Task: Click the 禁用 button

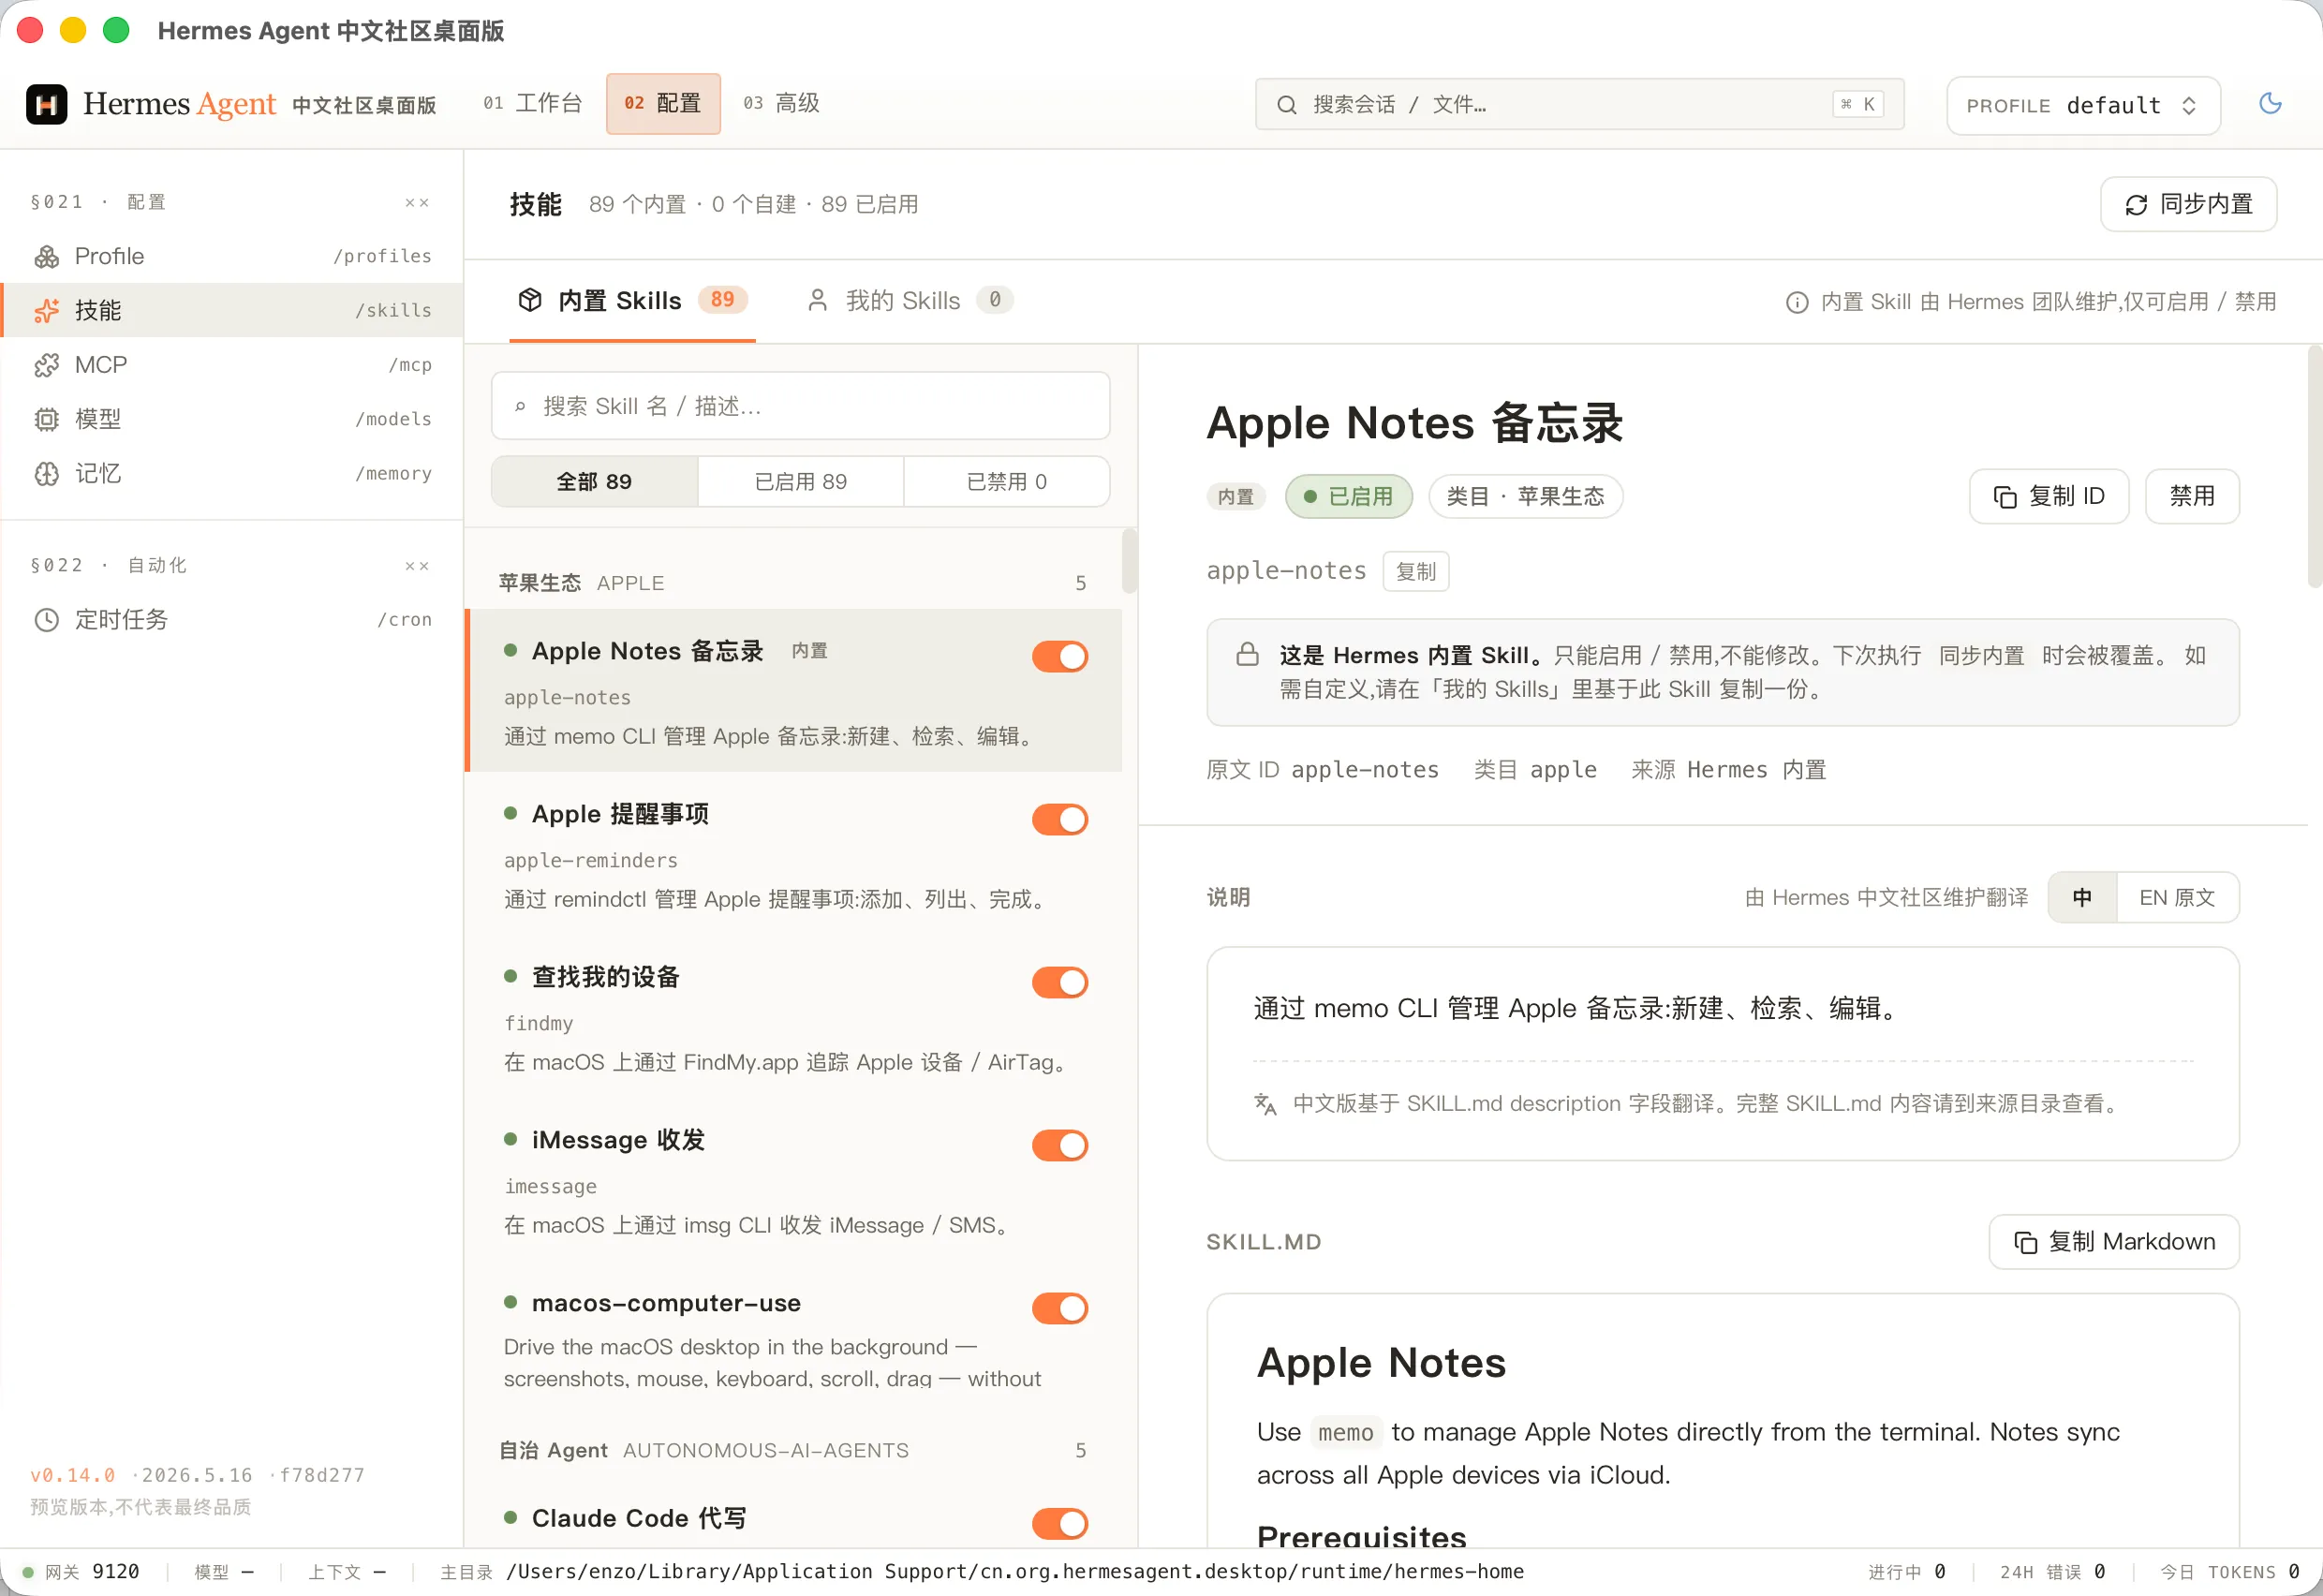Action: coord(2191,497)
